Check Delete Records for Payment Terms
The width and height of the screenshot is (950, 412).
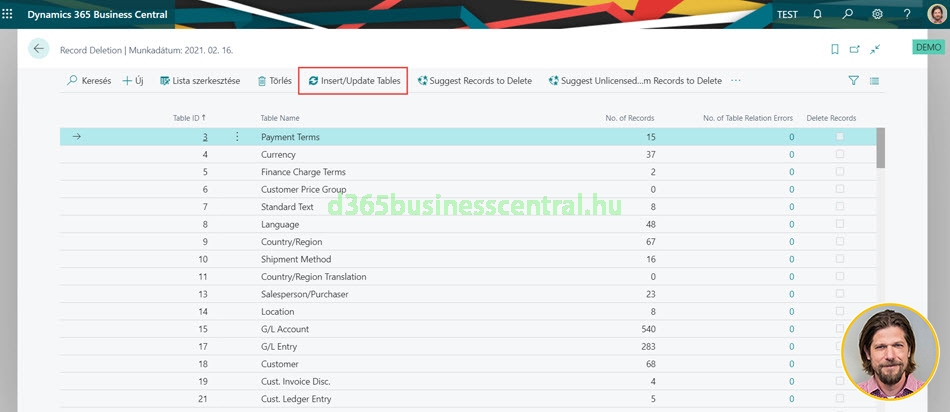click(839, 137)
